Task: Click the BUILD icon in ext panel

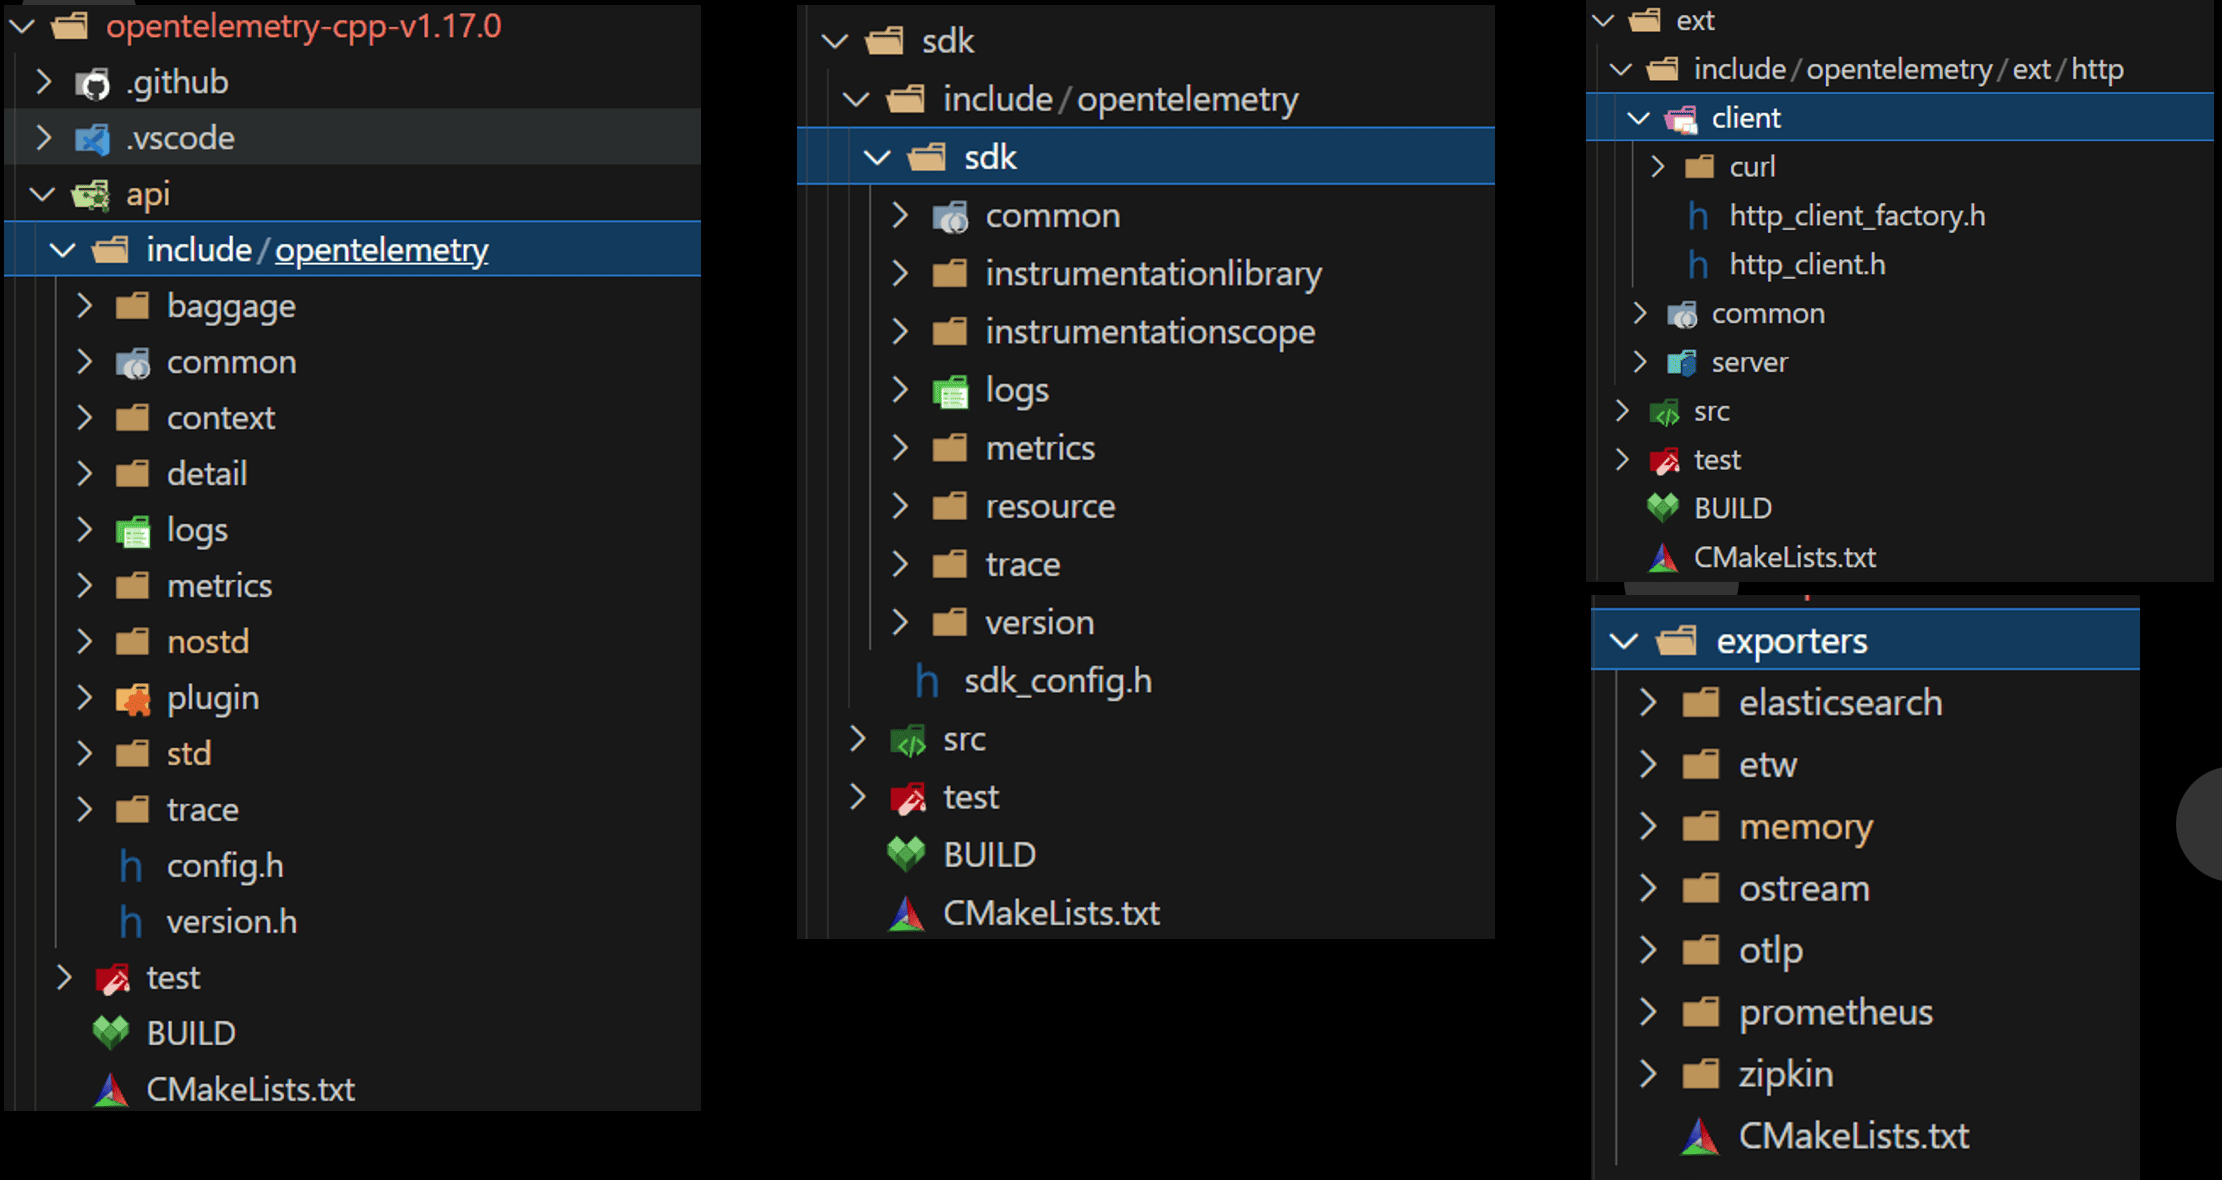Action: click(x=1663, y=509)
